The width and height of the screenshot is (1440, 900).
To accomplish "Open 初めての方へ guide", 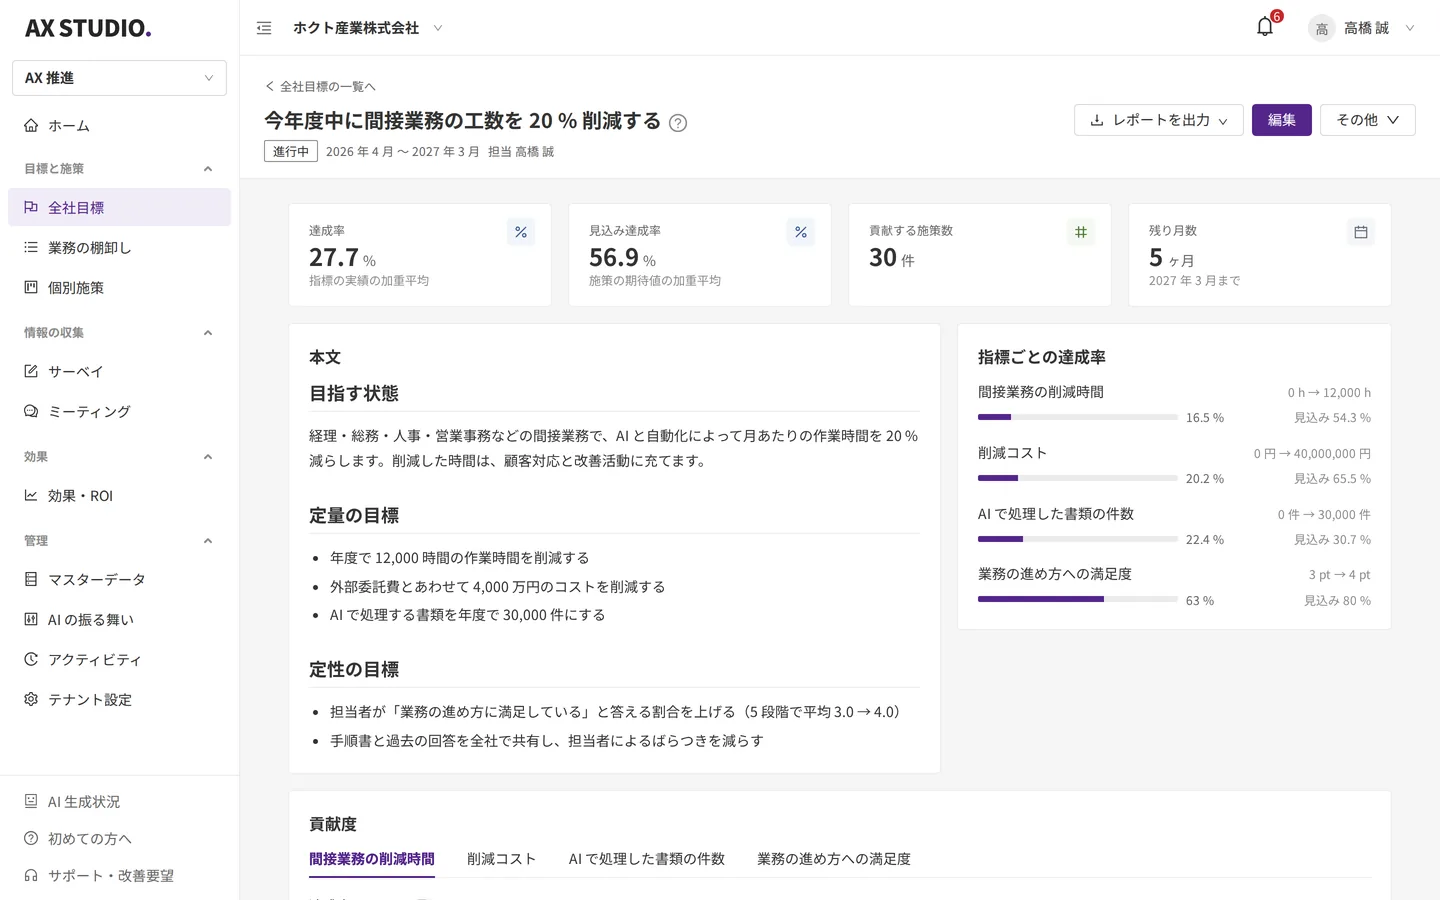I will click(119, 838).
